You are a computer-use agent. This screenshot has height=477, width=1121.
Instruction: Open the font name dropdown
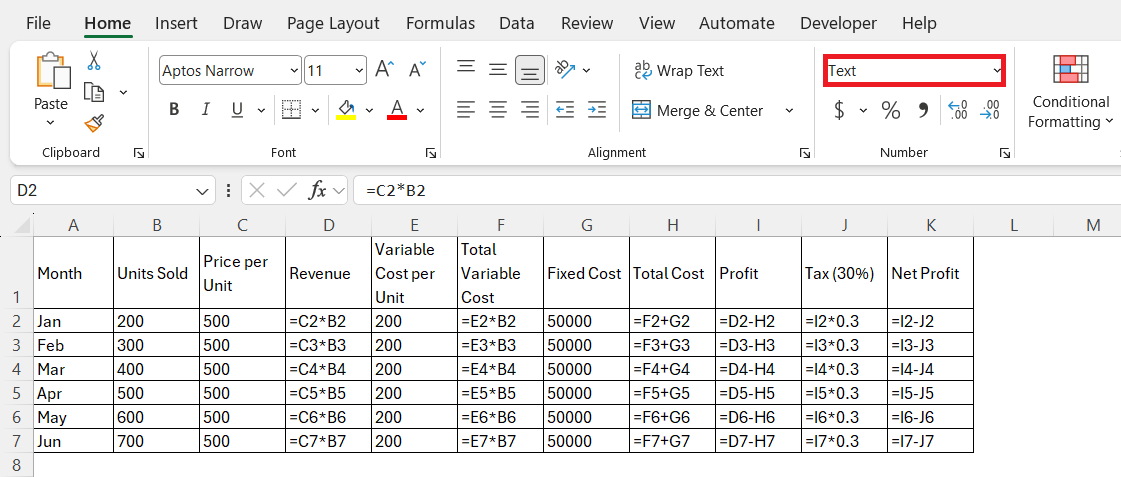[x=295, y=71]
